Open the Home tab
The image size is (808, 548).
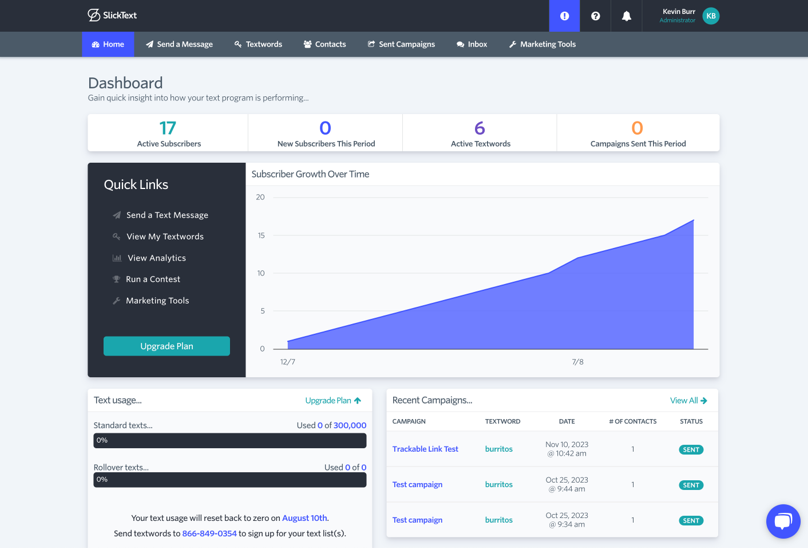[108, 44]
